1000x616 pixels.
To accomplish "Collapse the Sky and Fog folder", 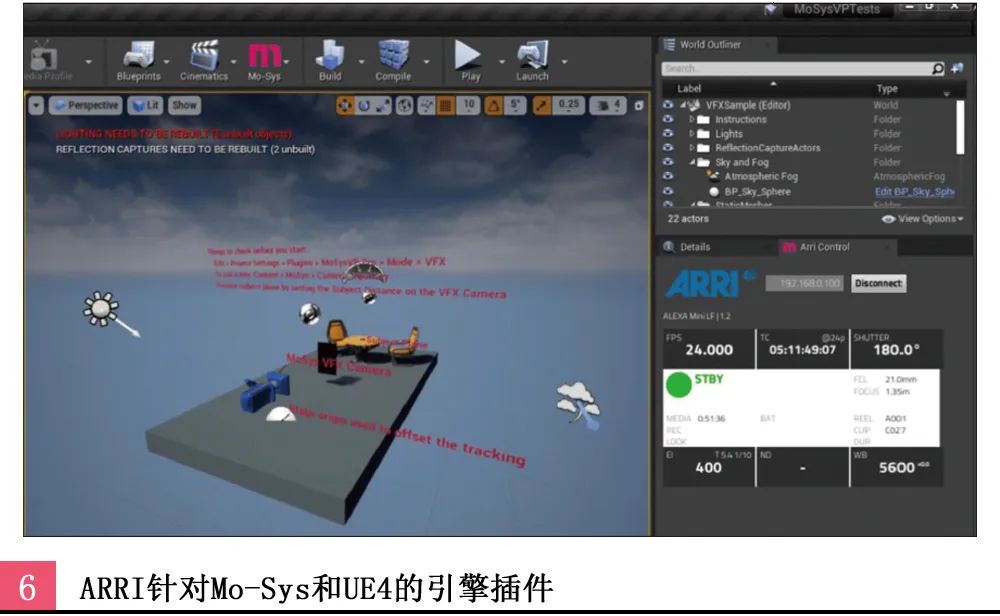I will 691,162.
